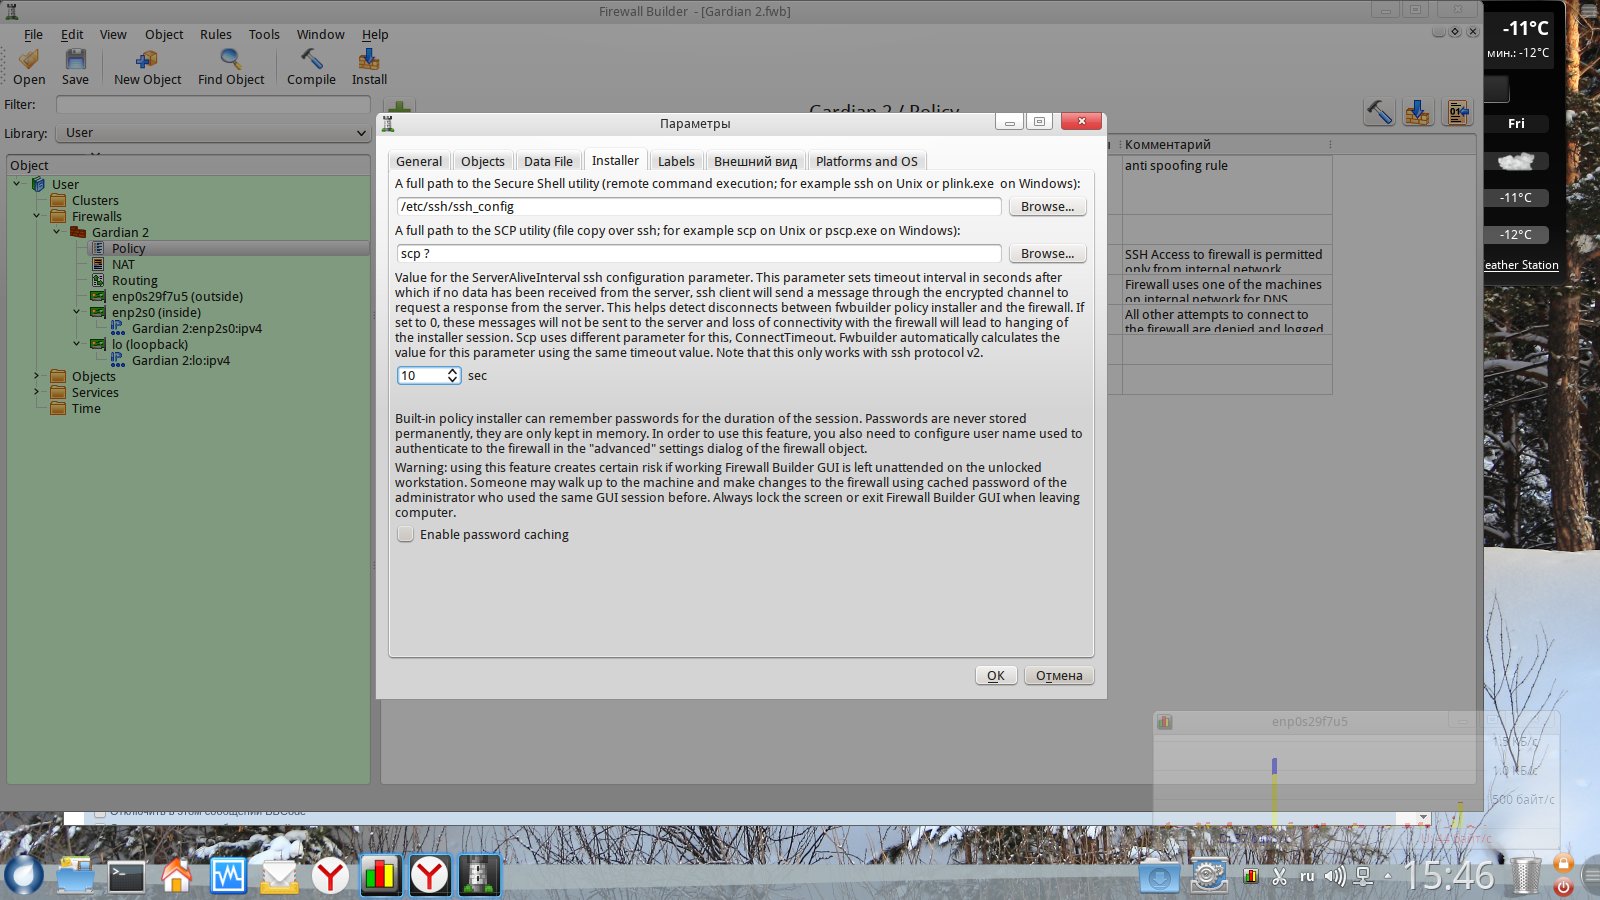Viewport: 1600px width, 900px height.
Task: Open the terminal from the taskbar
Action: pyautogui.click(x=127, y=876)
